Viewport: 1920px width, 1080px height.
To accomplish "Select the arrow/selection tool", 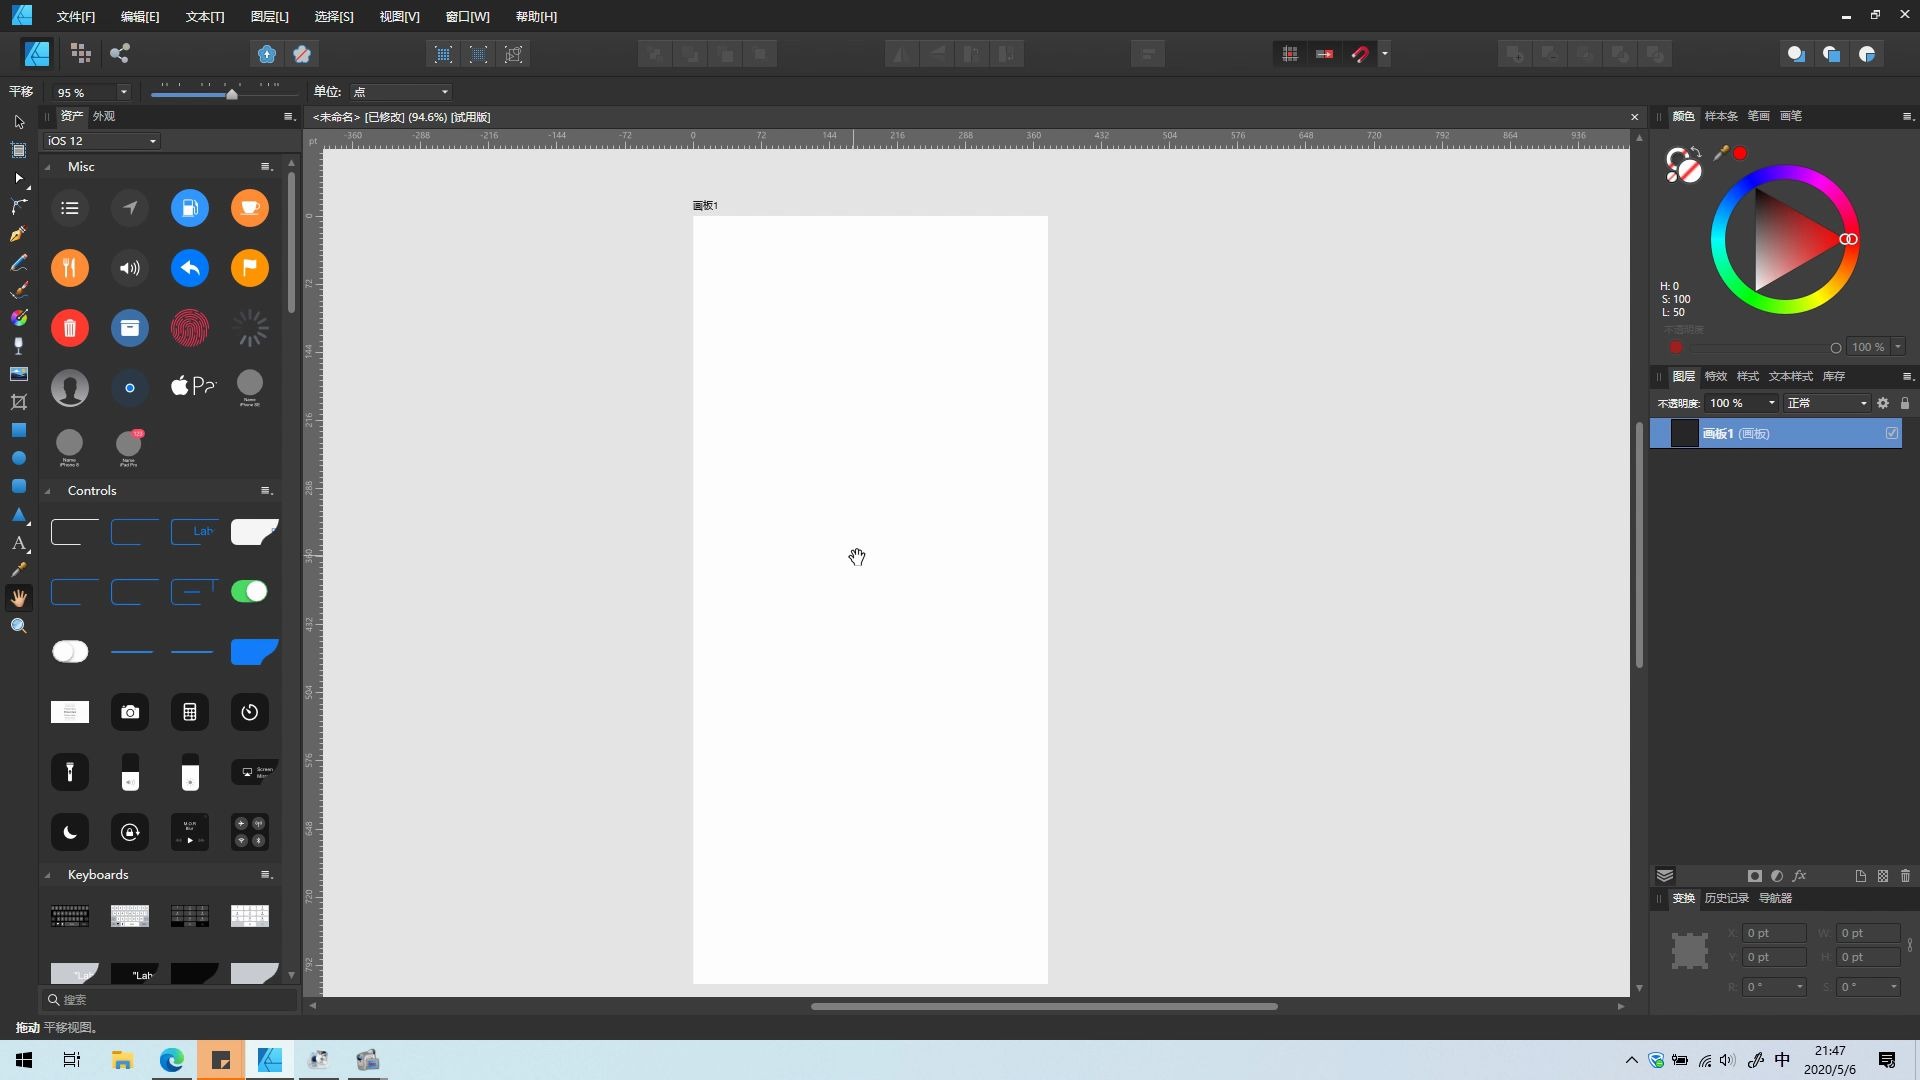I will click(18, 121).
